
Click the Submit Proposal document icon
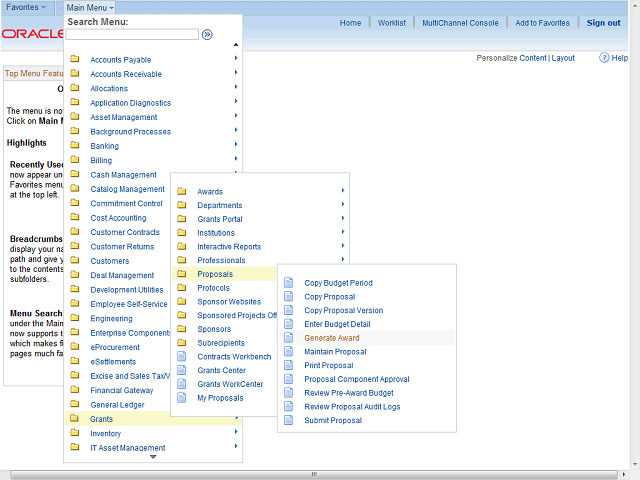[289, 420]
